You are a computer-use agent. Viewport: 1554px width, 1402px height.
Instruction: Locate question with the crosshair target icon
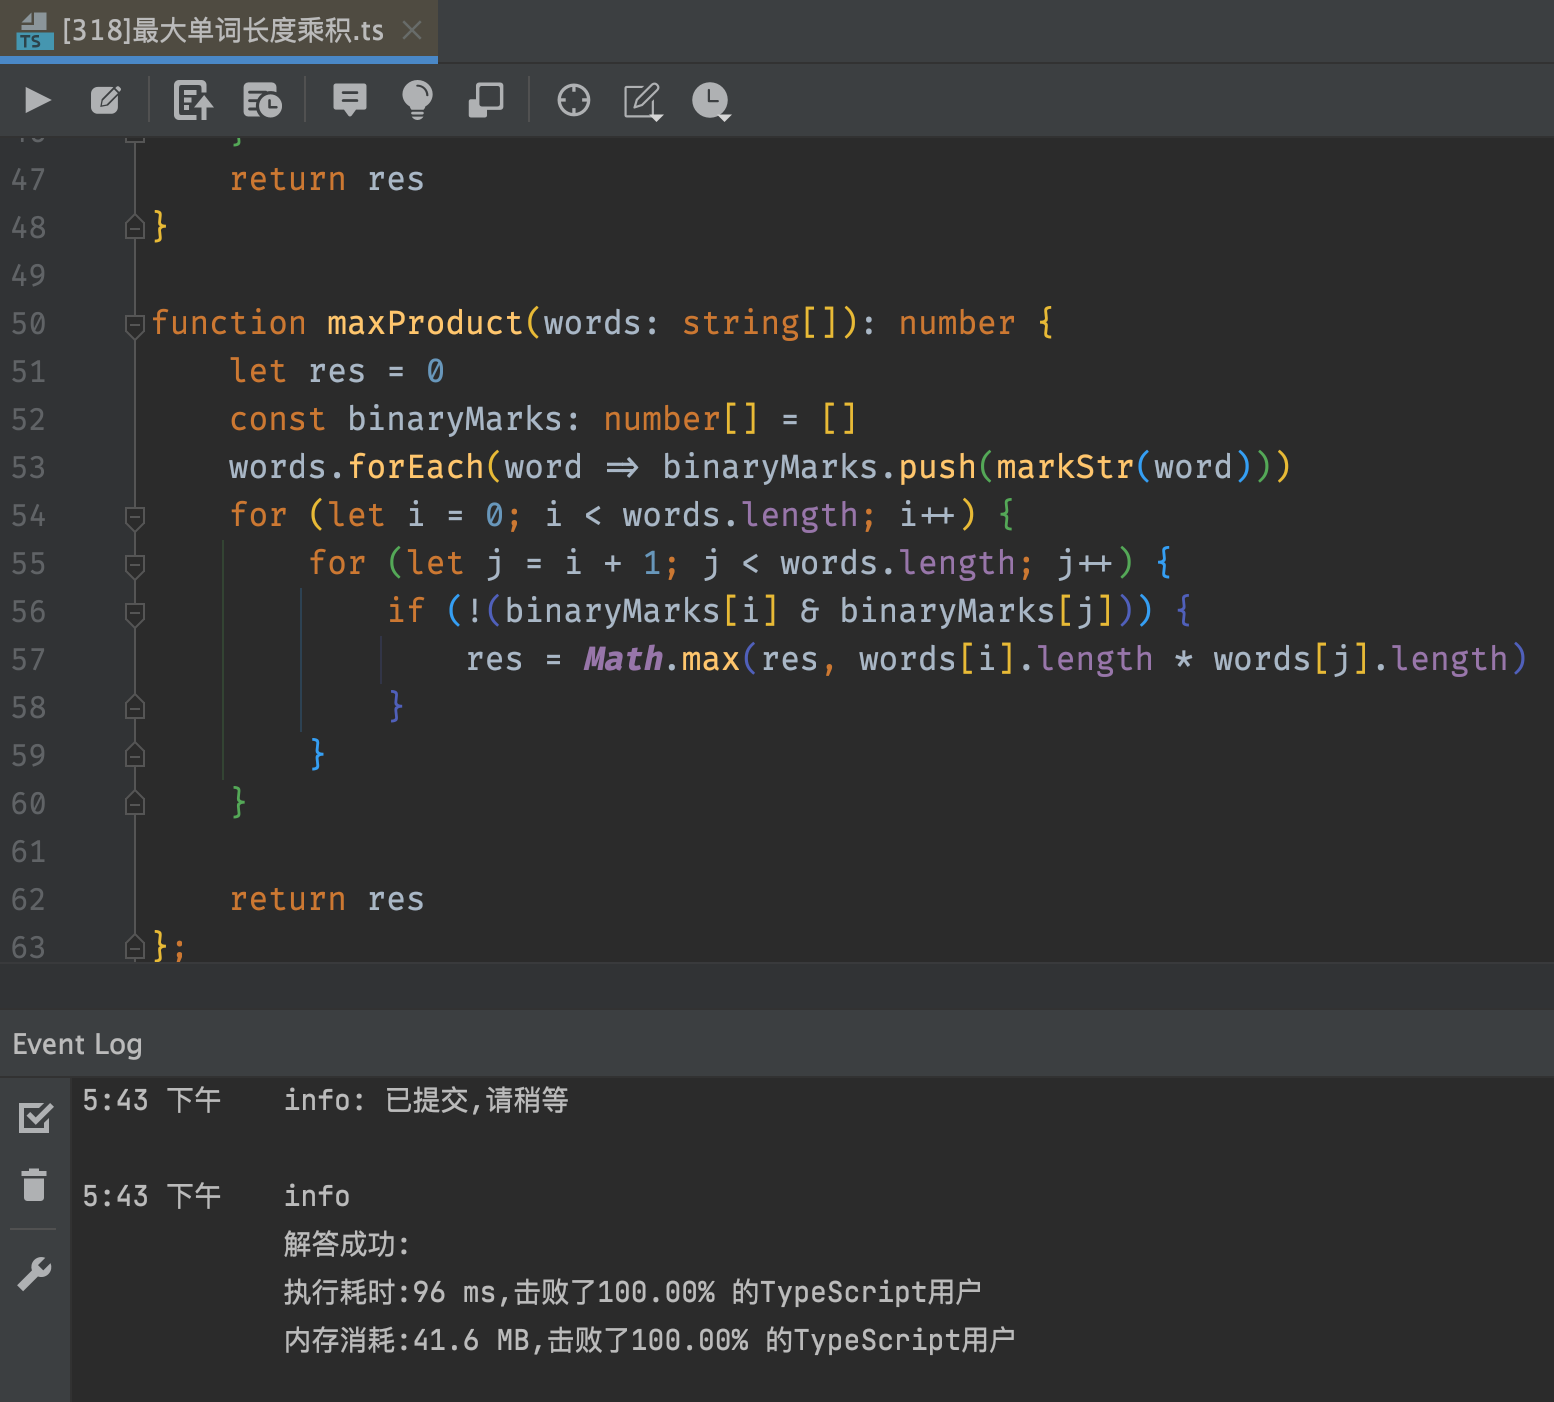[x=574, y=100]
